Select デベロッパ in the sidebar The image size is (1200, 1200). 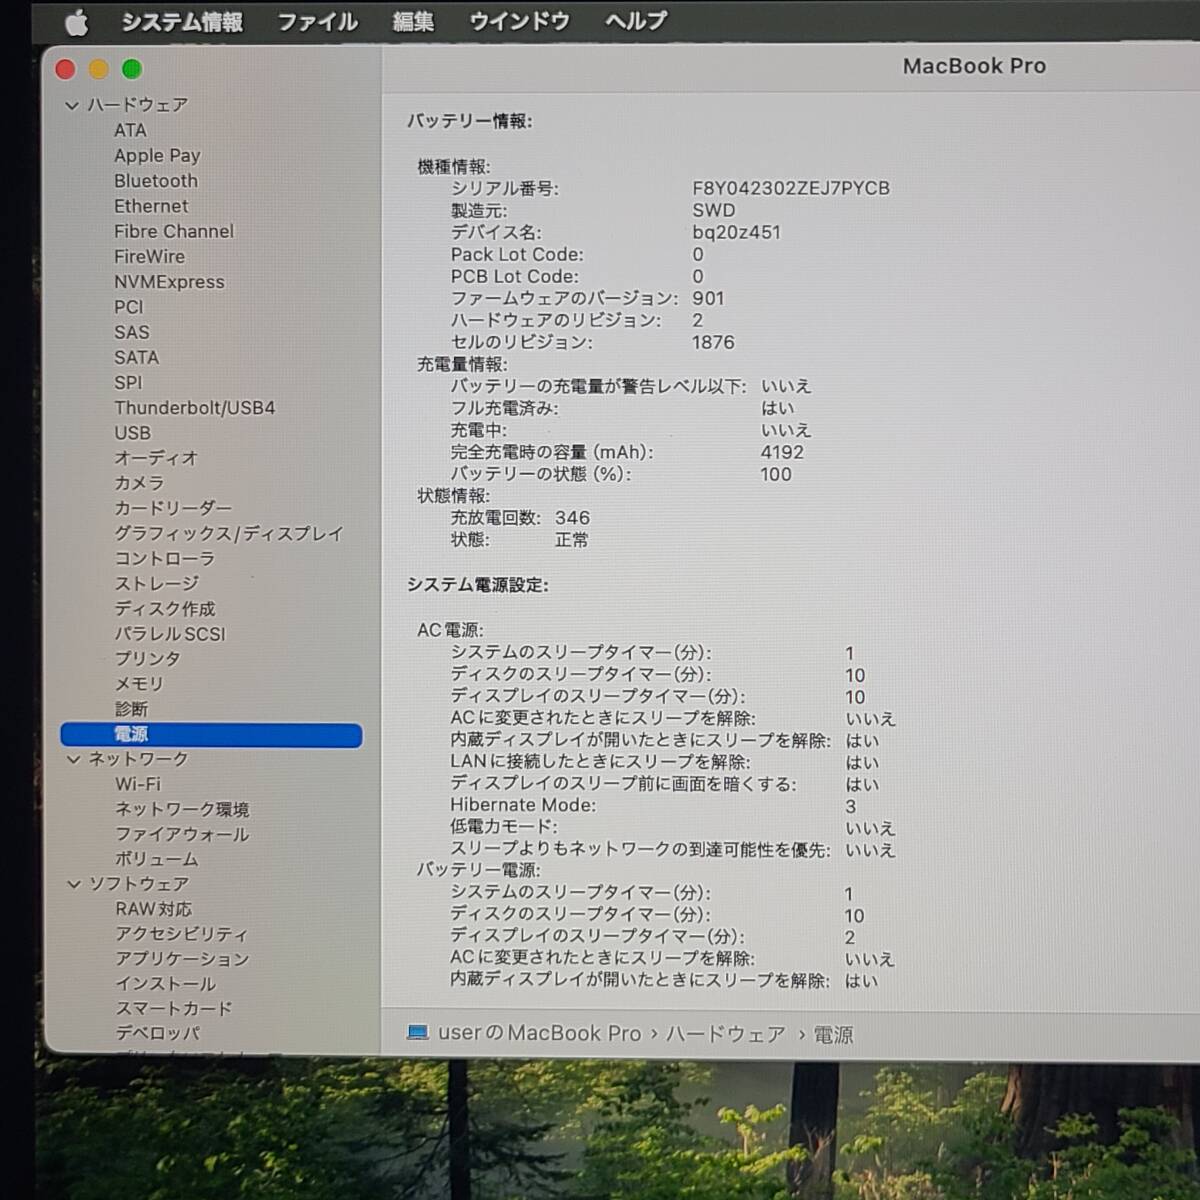[158, 1034]
